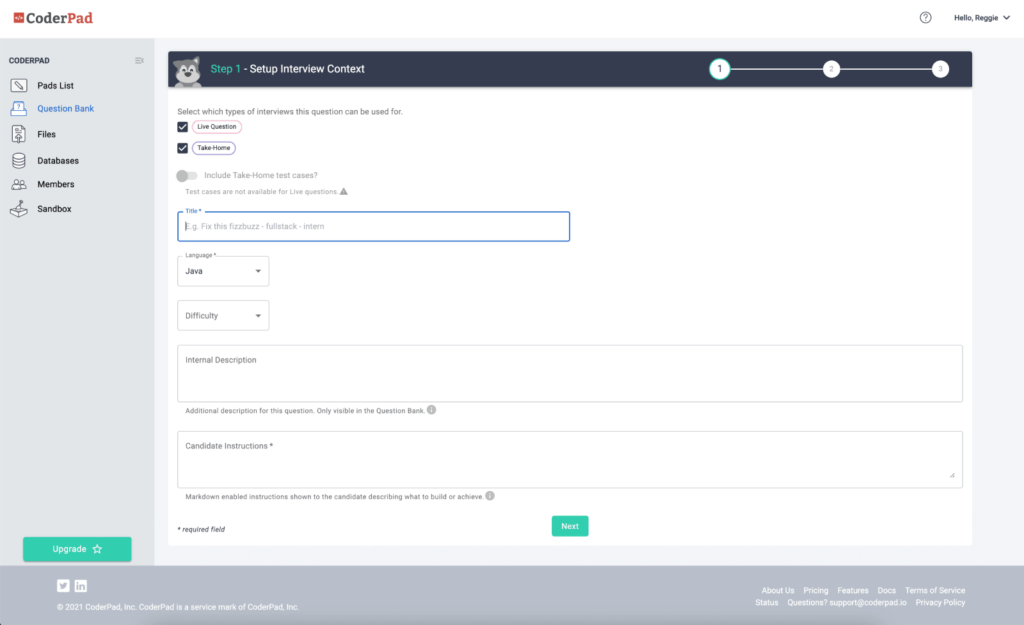Viewport: 1024px width, 625px height.
Task: Click support@coderpad.io email link
Action: pyautogui.click(x=868, y=602)
